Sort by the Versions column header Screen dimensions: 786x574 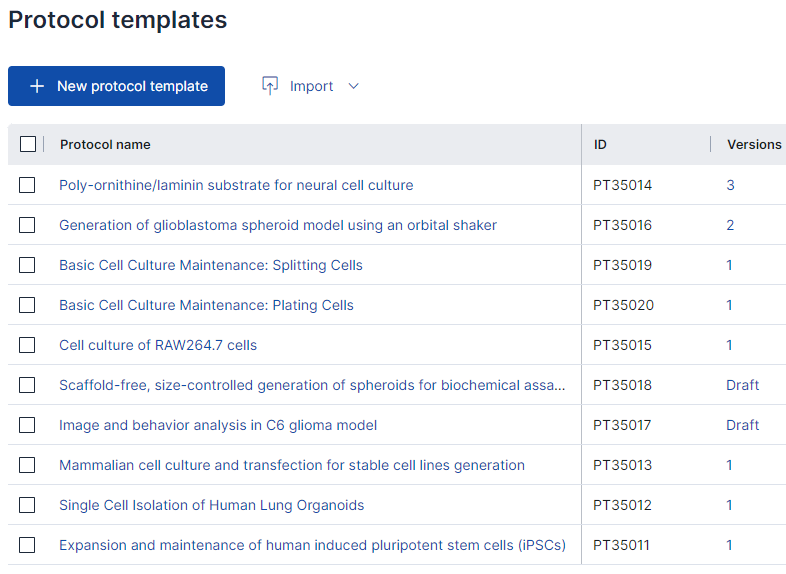click(x=754, y=144)
